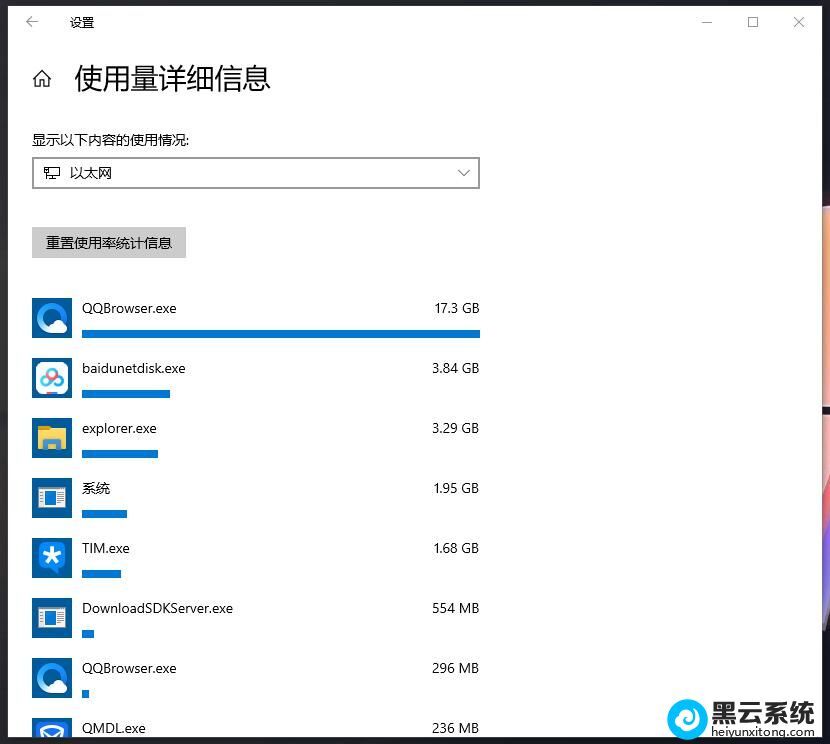Open the 以太网 network selection dropdown
The width and height of the screenshot is (830, 744).
point(255,173)
